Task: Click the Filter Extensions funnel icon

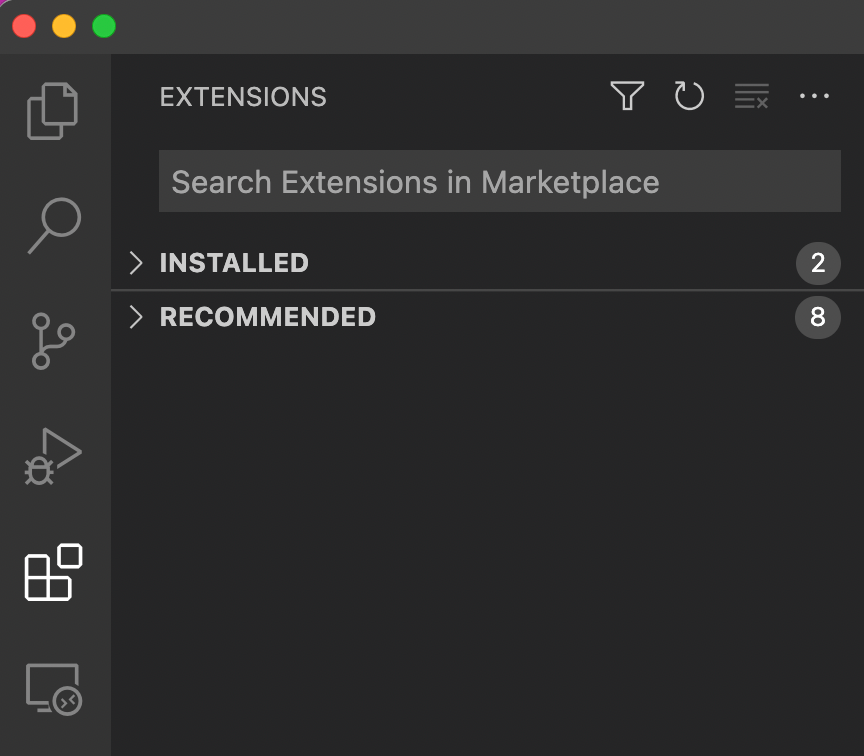Action: pos(627,96)
